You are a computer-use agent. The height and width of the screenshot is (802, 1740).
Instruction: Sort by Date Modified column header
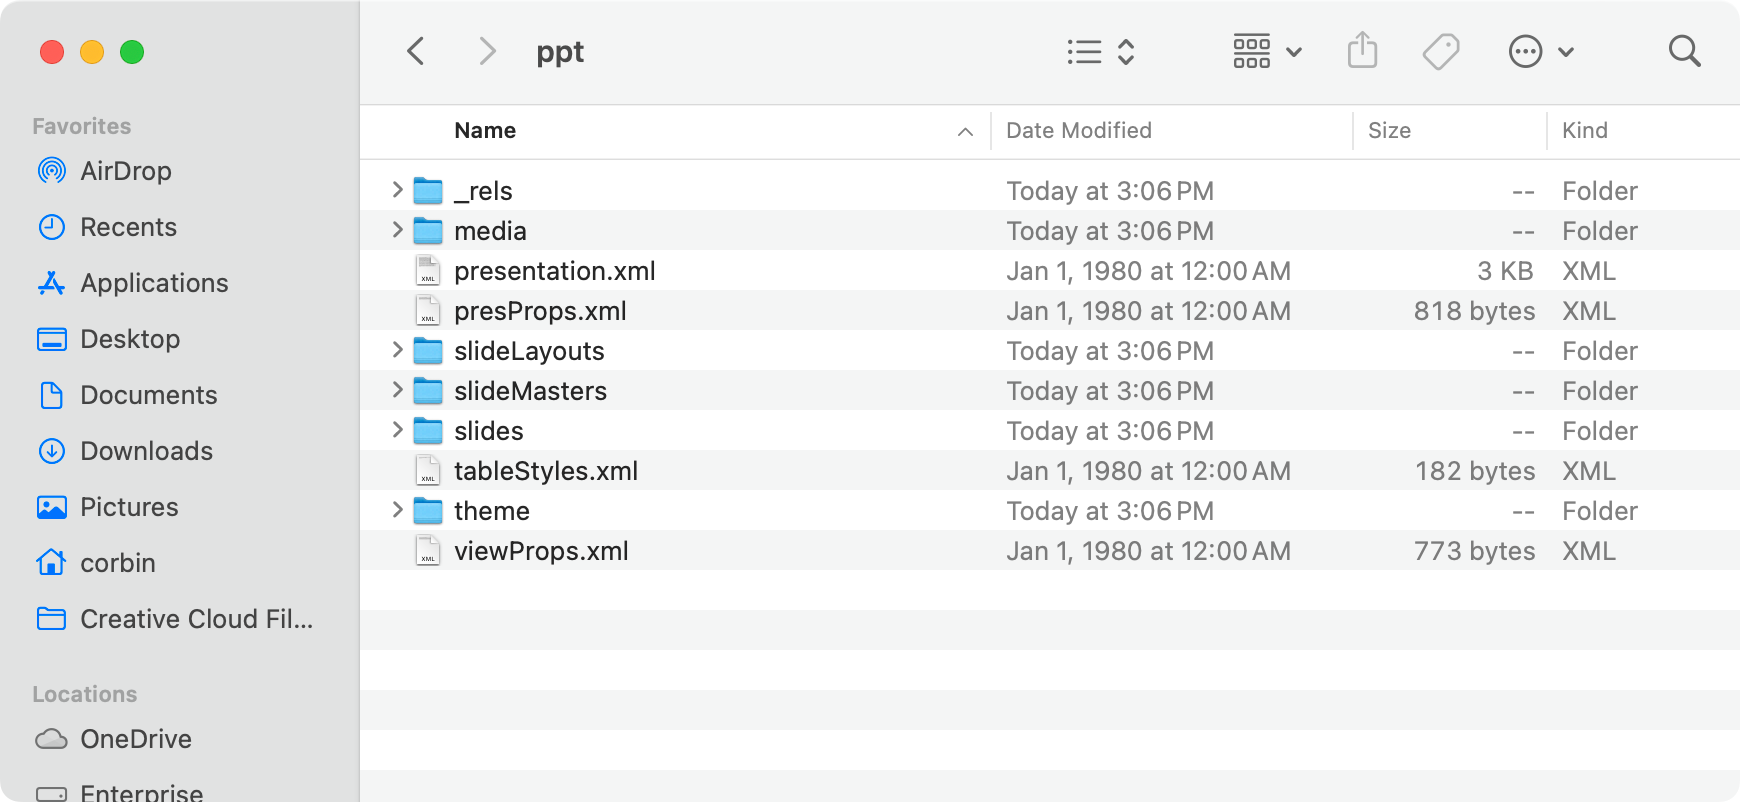1079,130
